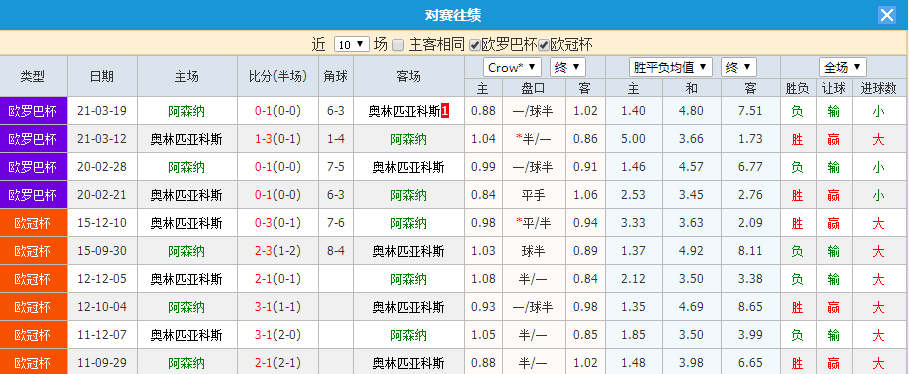
Task: Select the 欧罗巴杯 tag on the 20-02-21 row
Action: click(33, 195)
